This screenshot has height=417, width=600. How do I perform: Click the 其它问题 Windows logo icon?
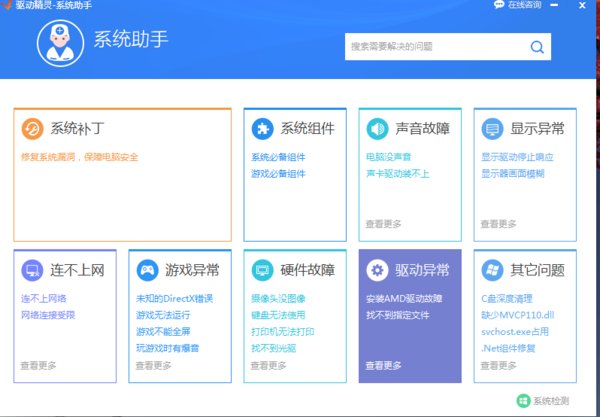(492, 270)
